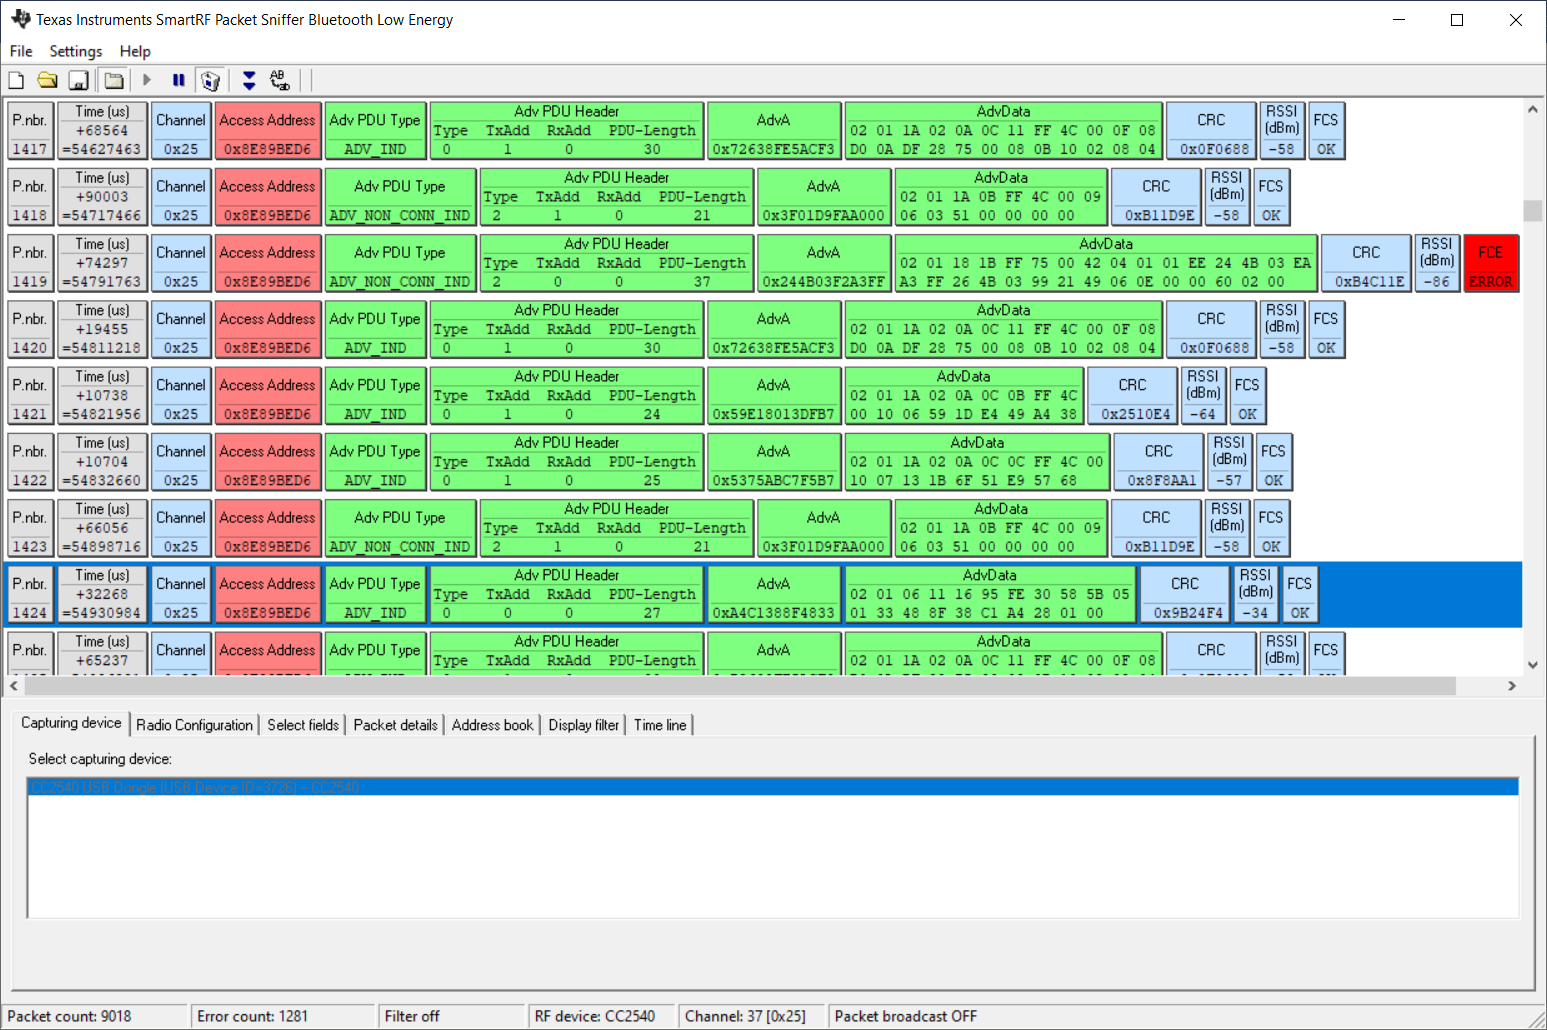Image resolution: width=1547 pixels, height=1030 pixels.
Task: Select highlighted packet number 1424 cell
Action: point(30,594)
